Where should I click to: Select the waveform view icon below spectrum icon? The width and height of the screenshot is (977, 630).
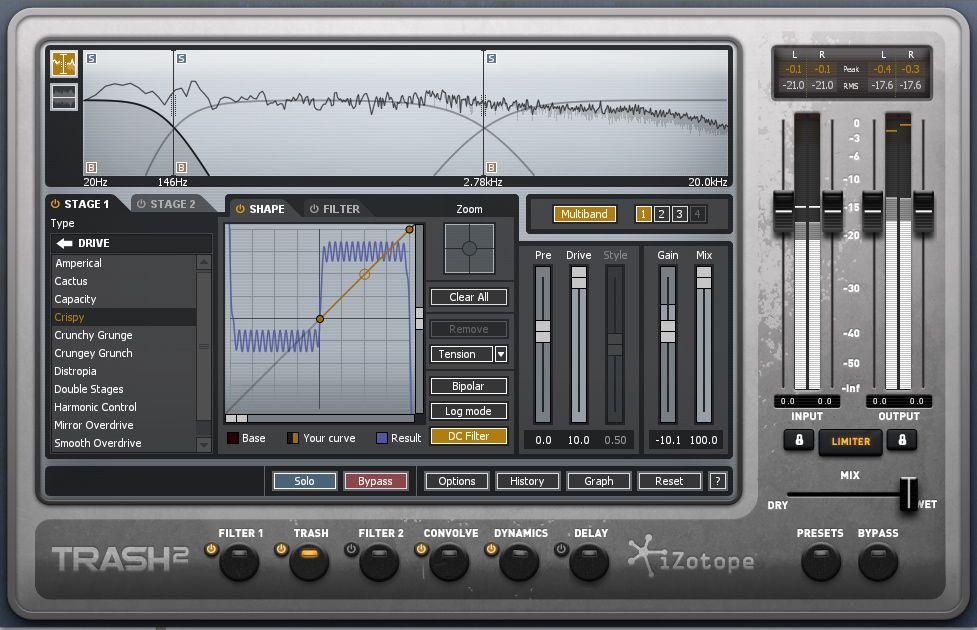pyautogui.click(x=64, y=97)
